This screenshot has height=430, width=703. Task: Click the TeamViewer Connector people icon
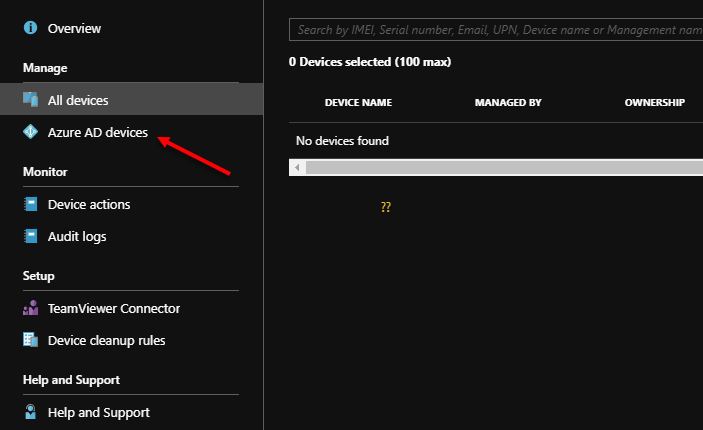(x=30, y=308)
